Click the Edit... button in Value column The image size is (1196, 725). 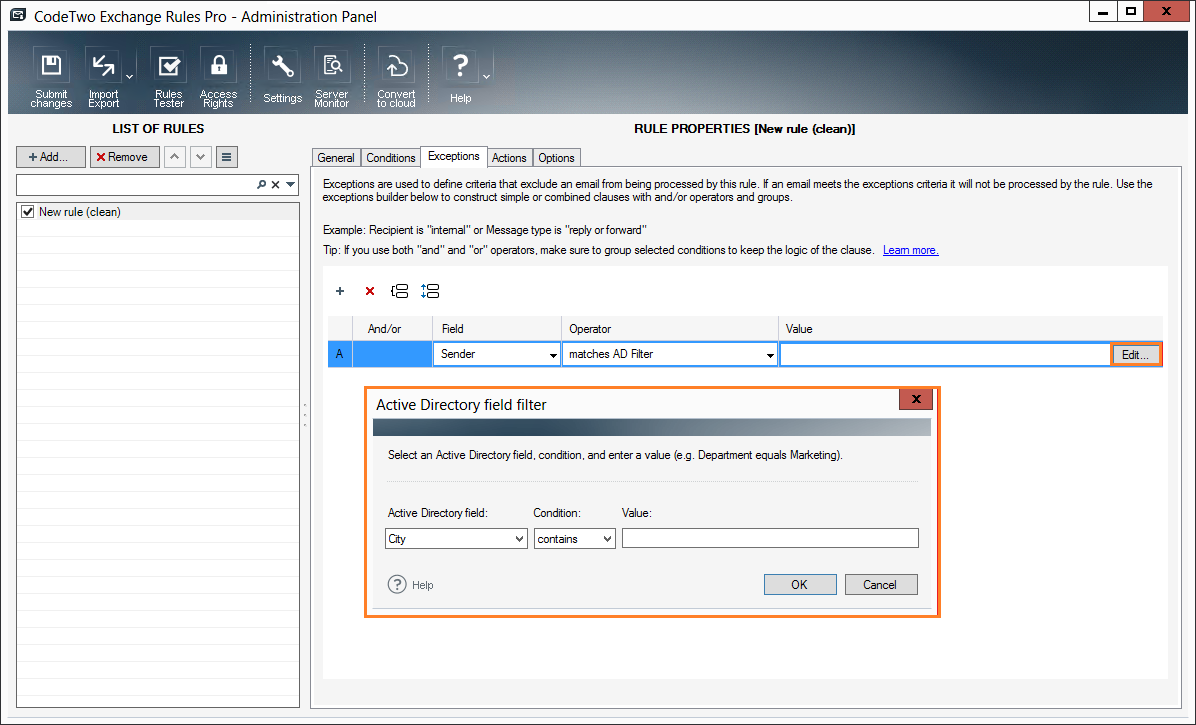(x=1135, y=355)
